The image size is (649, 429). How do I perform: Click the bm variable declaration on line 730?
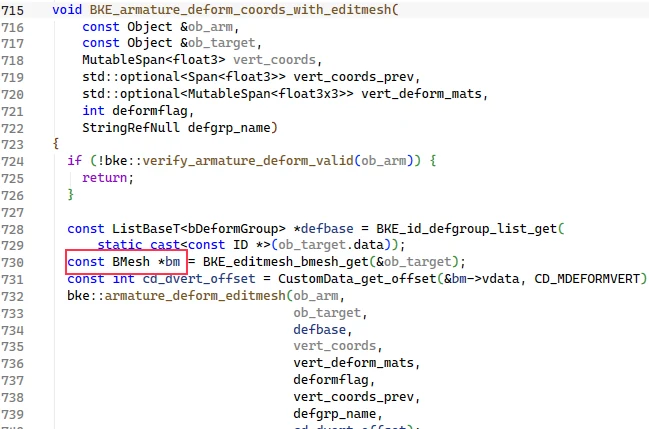click(x=173, y=262)
